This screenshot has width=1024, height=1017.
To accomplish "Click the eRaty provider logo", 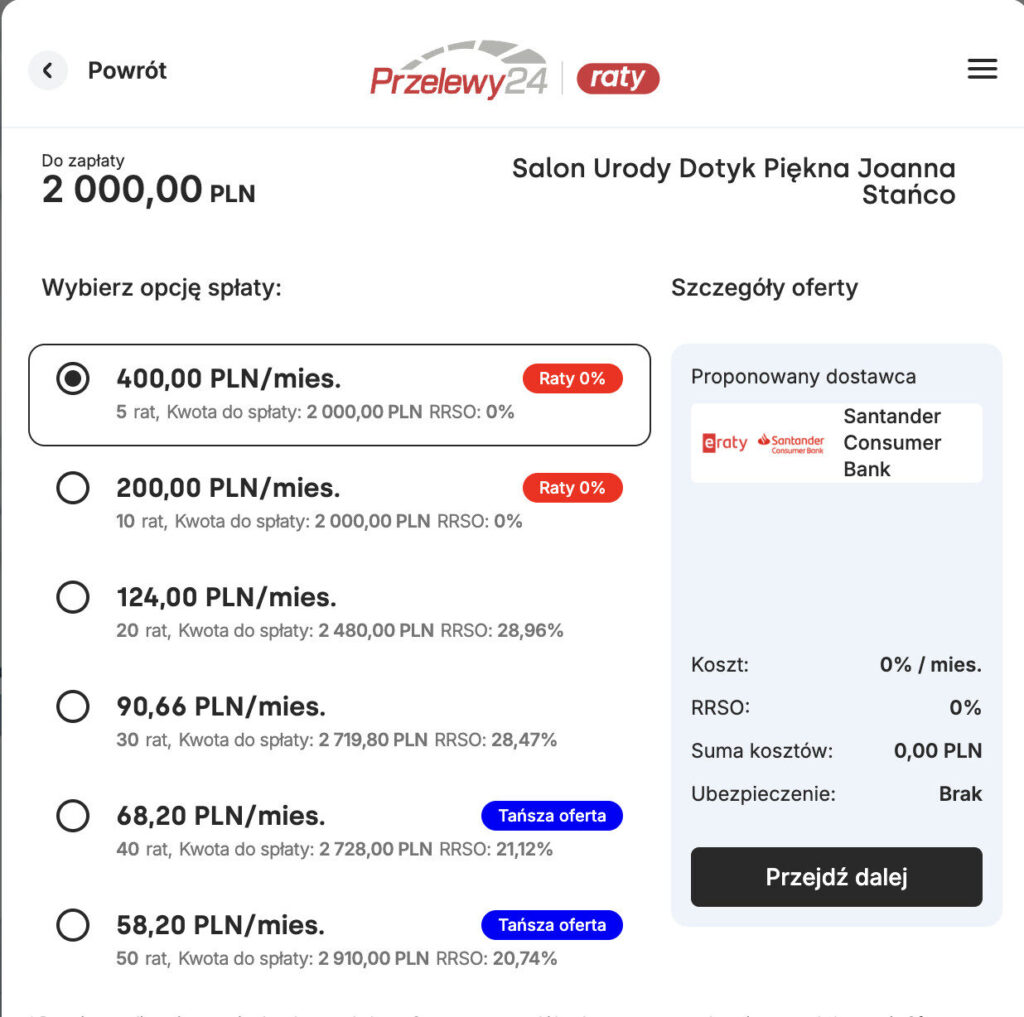I will tap(725, 443).
